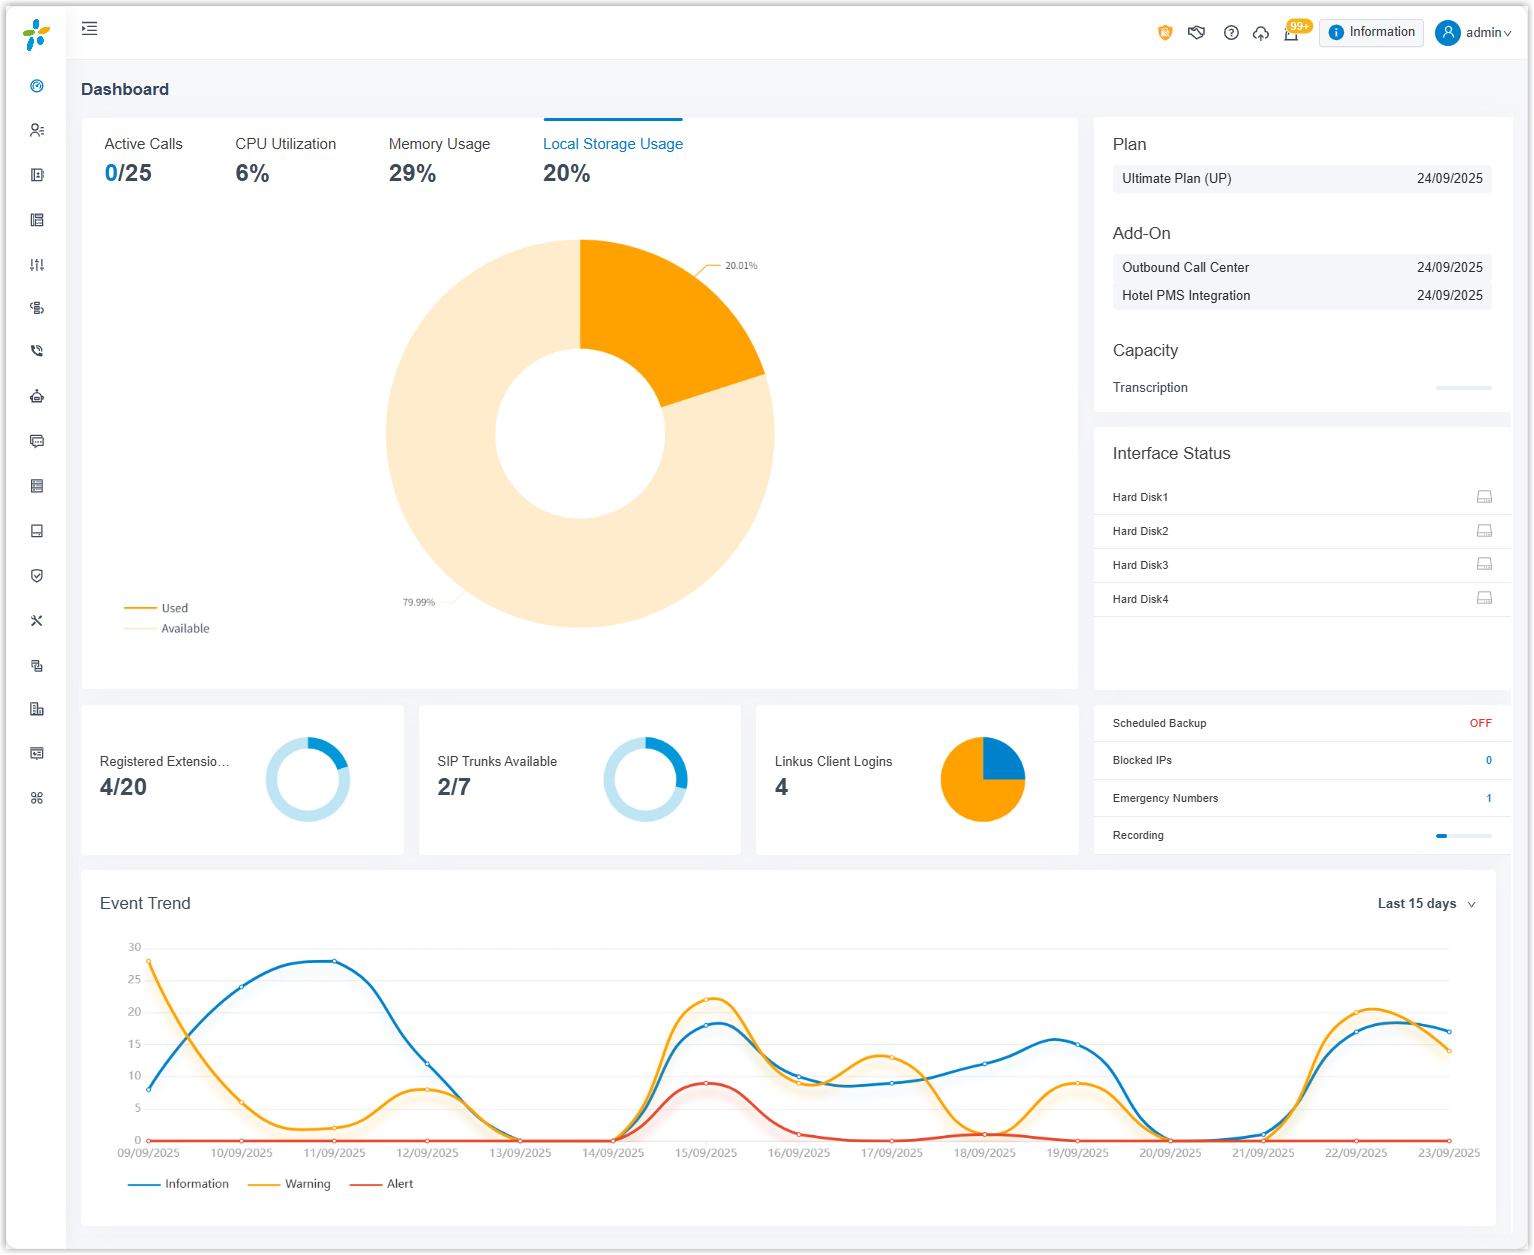Open the Blocked IPs count link
1534x1255 pixels.
point(1488,761)
